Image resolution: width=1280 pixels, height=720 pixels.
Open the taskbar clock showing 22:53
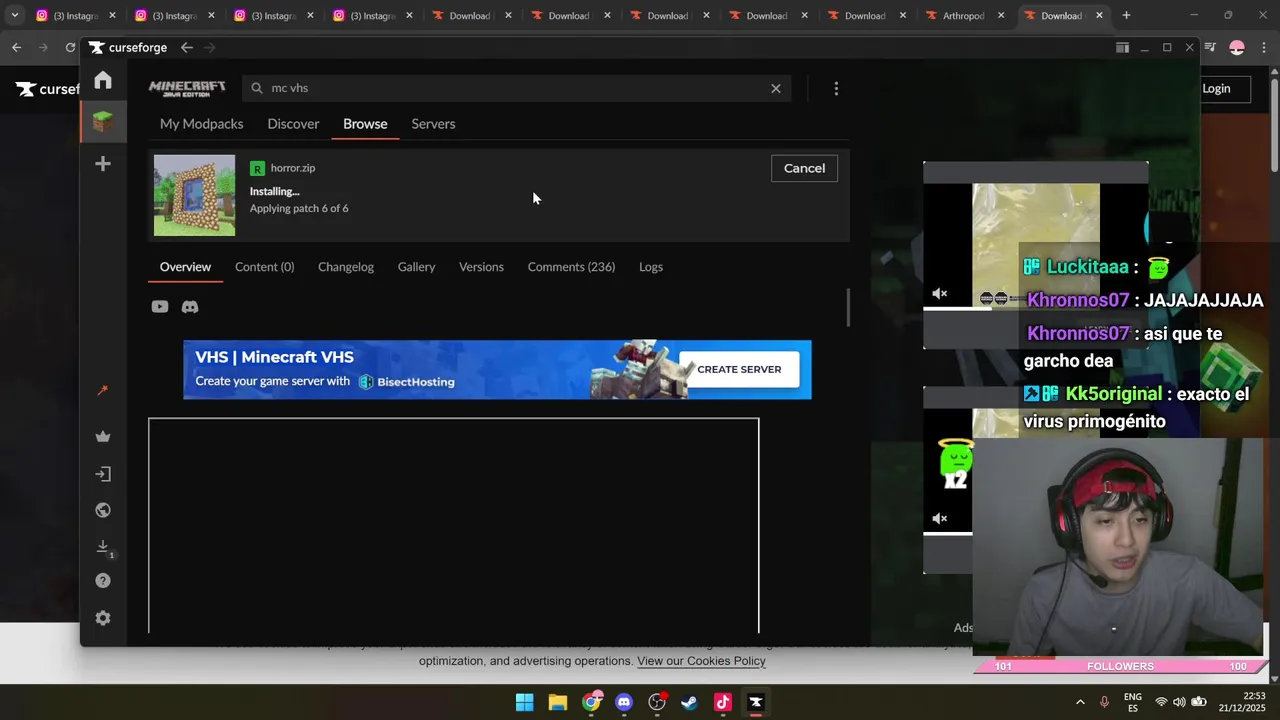[x=1241, y=702]
